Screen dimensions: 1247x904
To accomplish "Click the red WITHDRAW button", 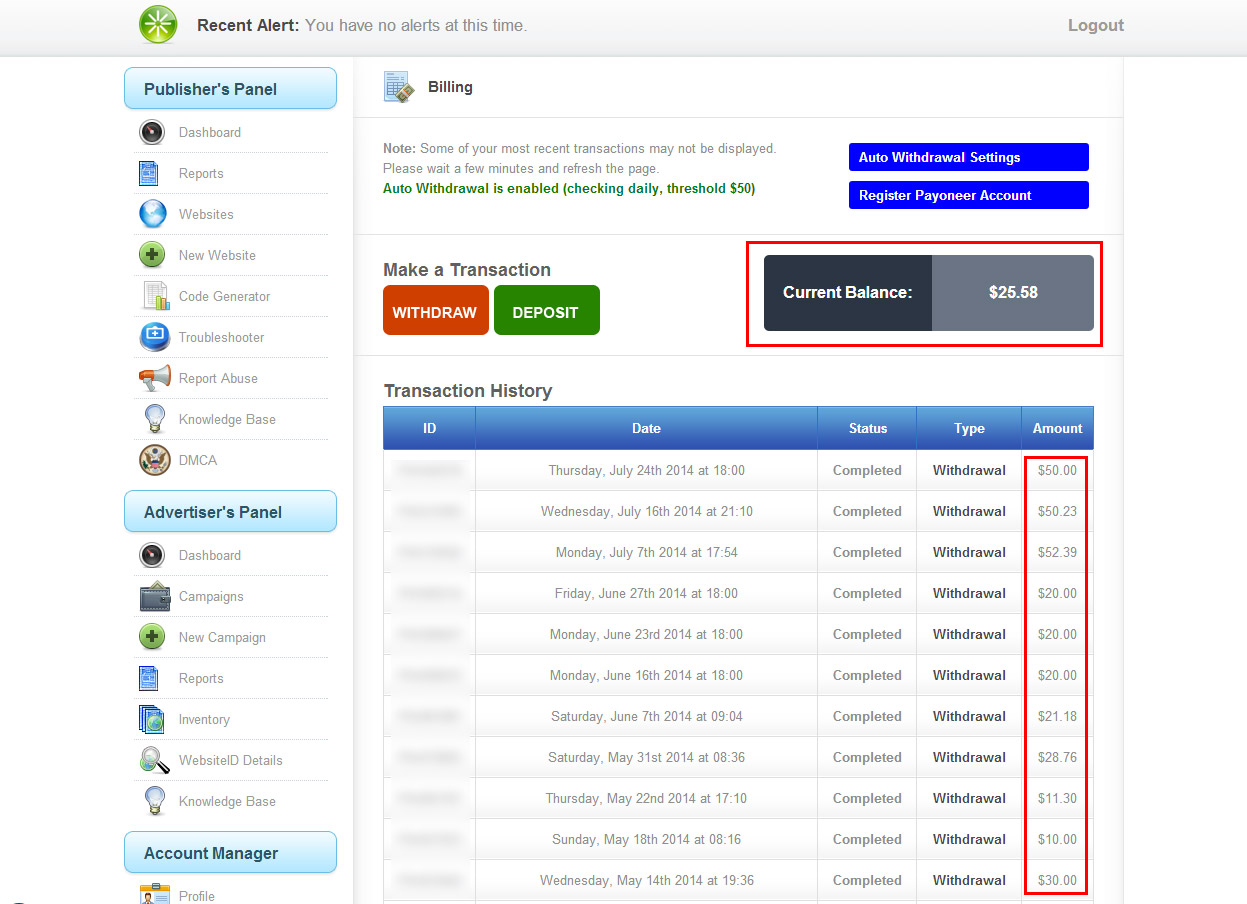I will 436,310.
